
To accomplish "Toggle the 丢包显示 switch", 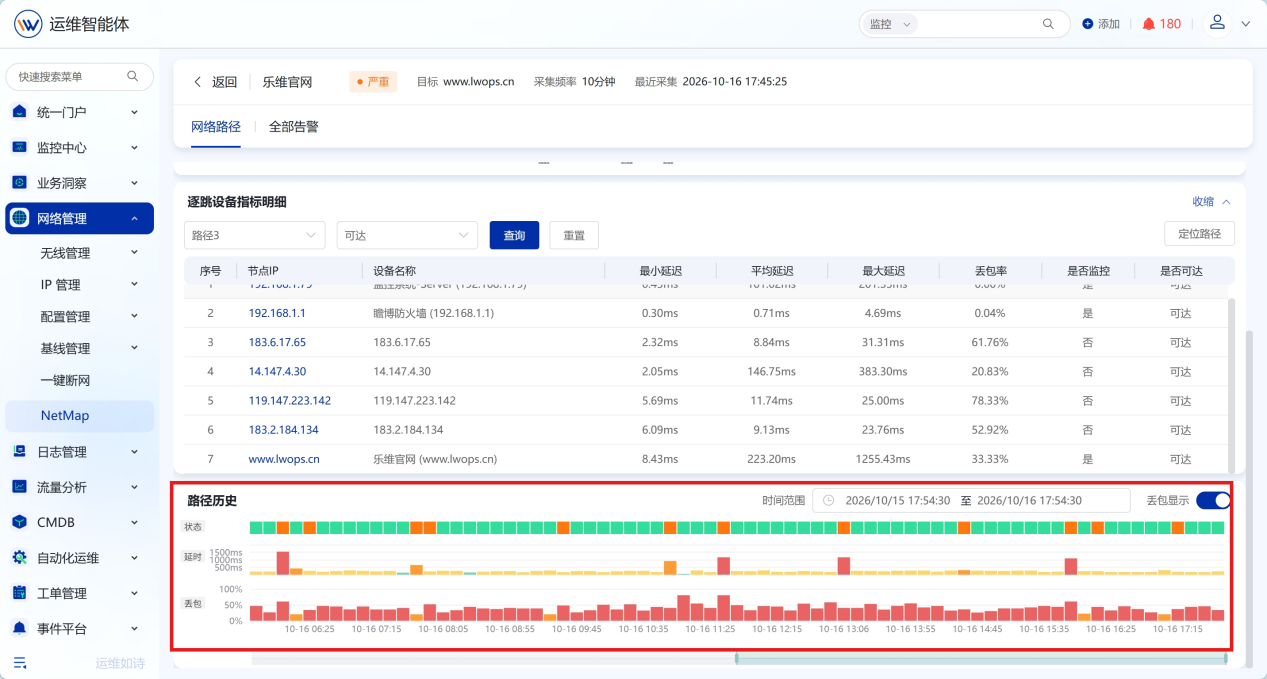I will [x=1213, y=500].
